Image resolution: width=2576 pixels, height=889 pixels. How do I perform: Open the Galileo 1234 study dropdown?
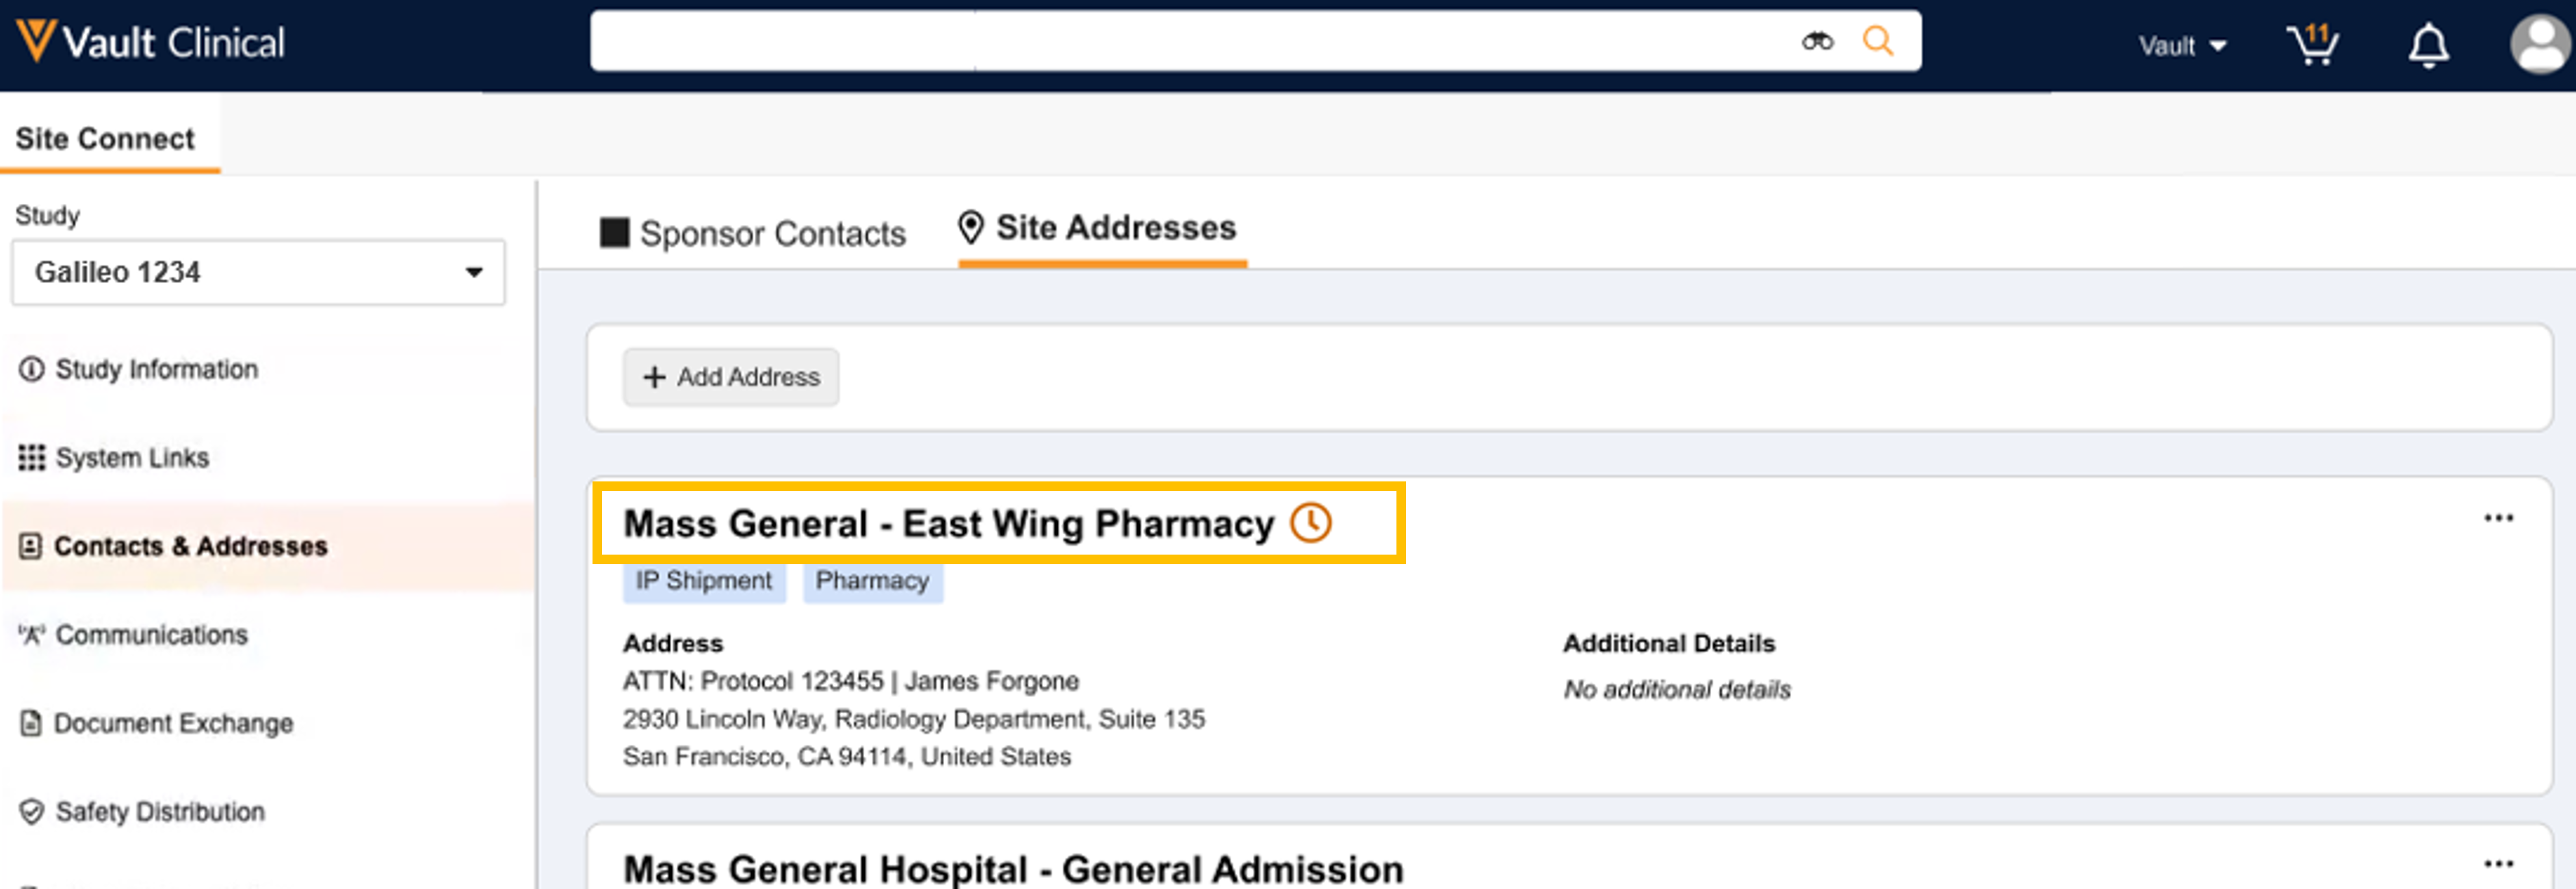(x=258, y=272)
